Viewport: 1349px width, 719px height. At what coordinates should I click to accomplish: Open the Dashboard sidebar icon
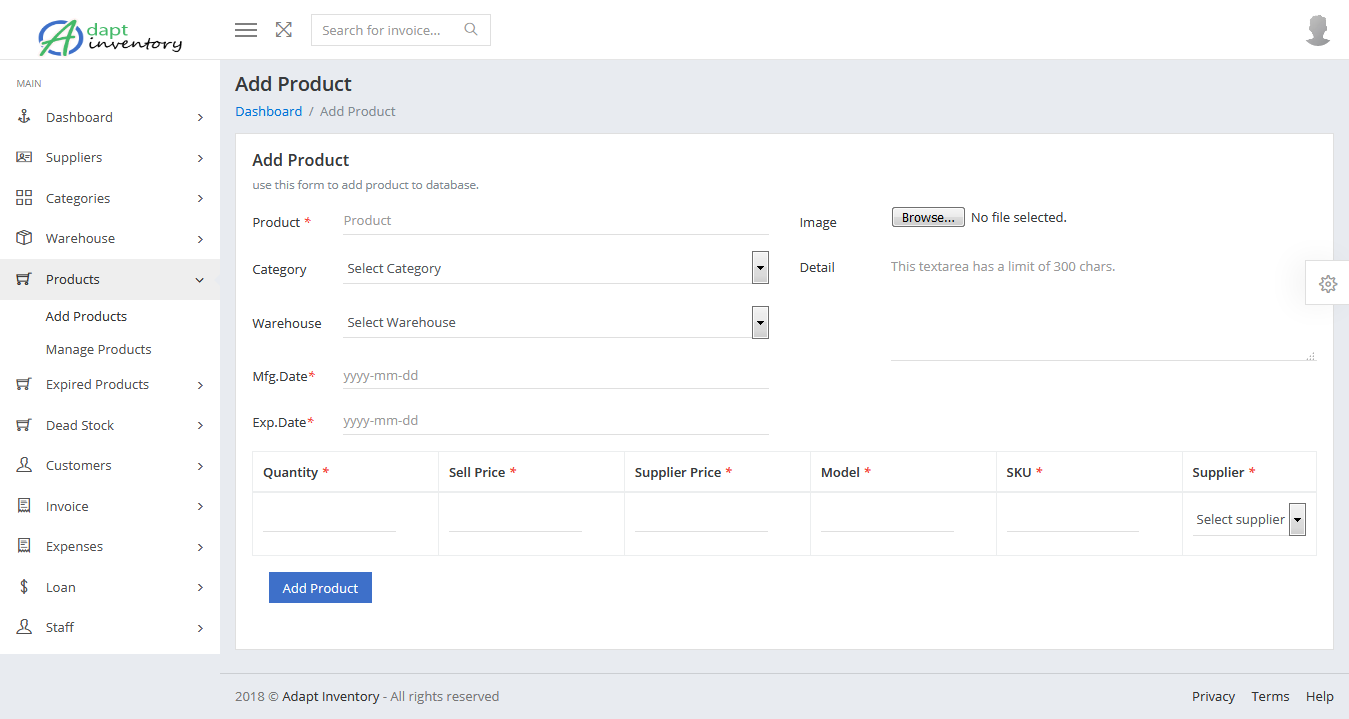pyautogui.click(x=23, y=117)
